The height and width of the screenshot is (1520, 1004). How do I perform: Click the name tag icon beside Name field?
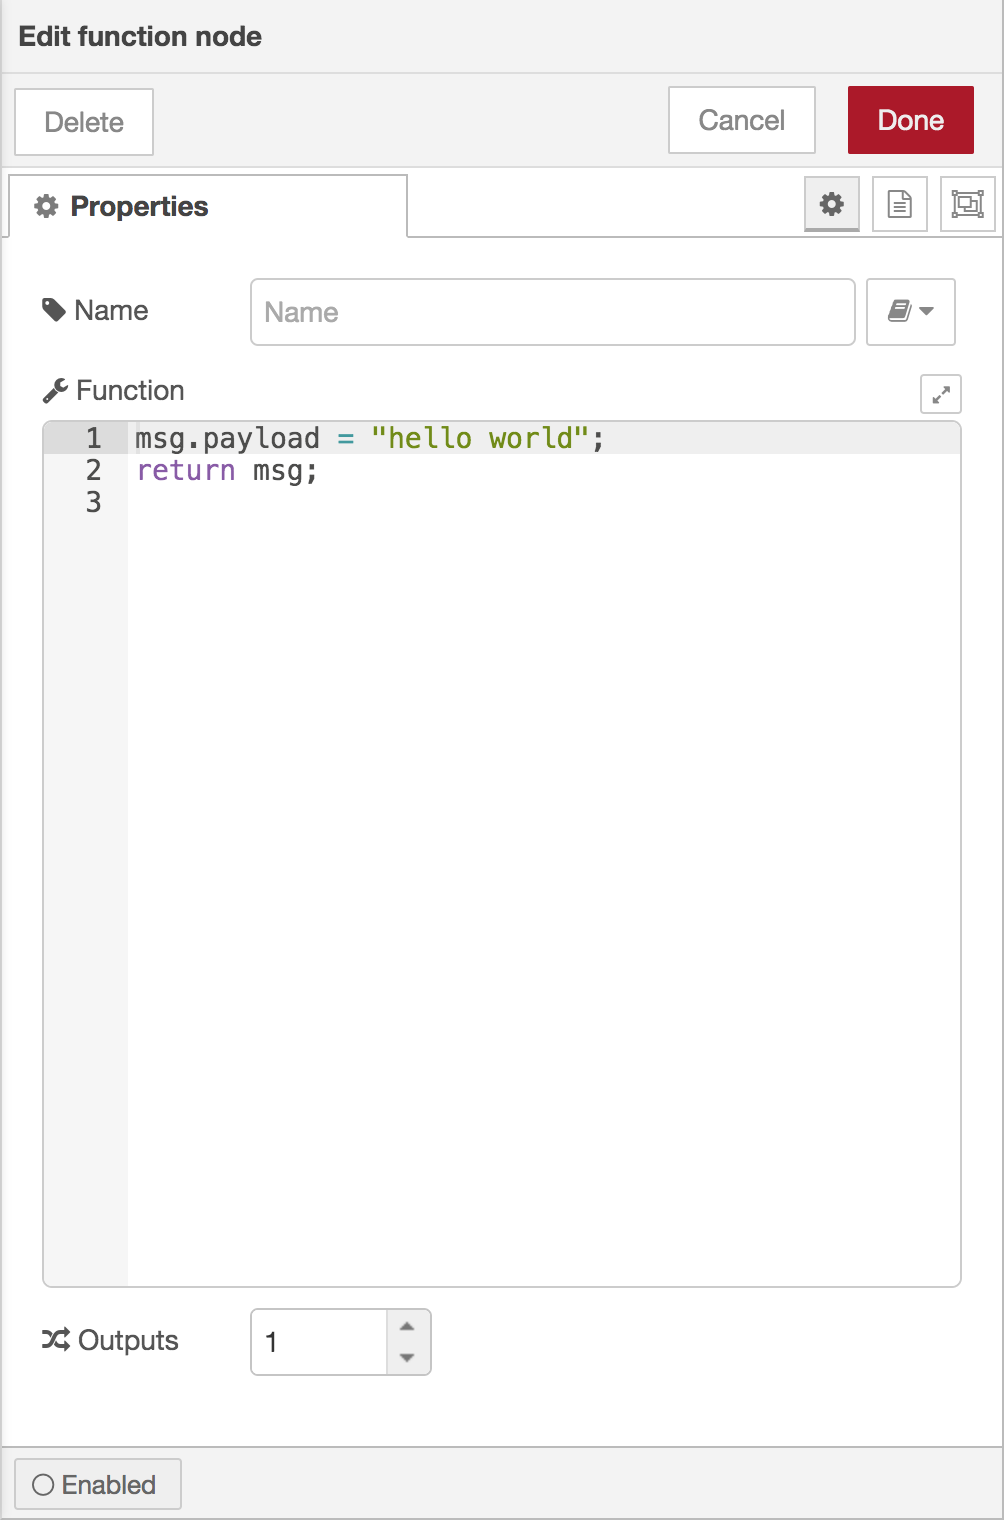click(55, 310)
